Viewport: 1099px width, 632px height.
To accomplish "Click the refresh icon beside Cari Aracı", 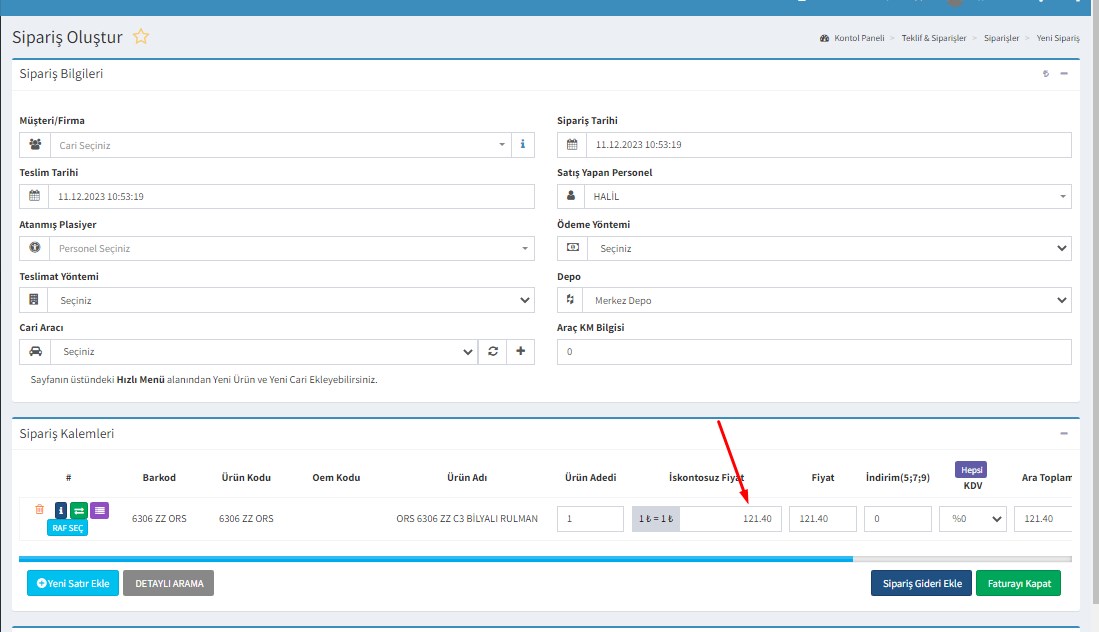I will [x=493, y=352].
